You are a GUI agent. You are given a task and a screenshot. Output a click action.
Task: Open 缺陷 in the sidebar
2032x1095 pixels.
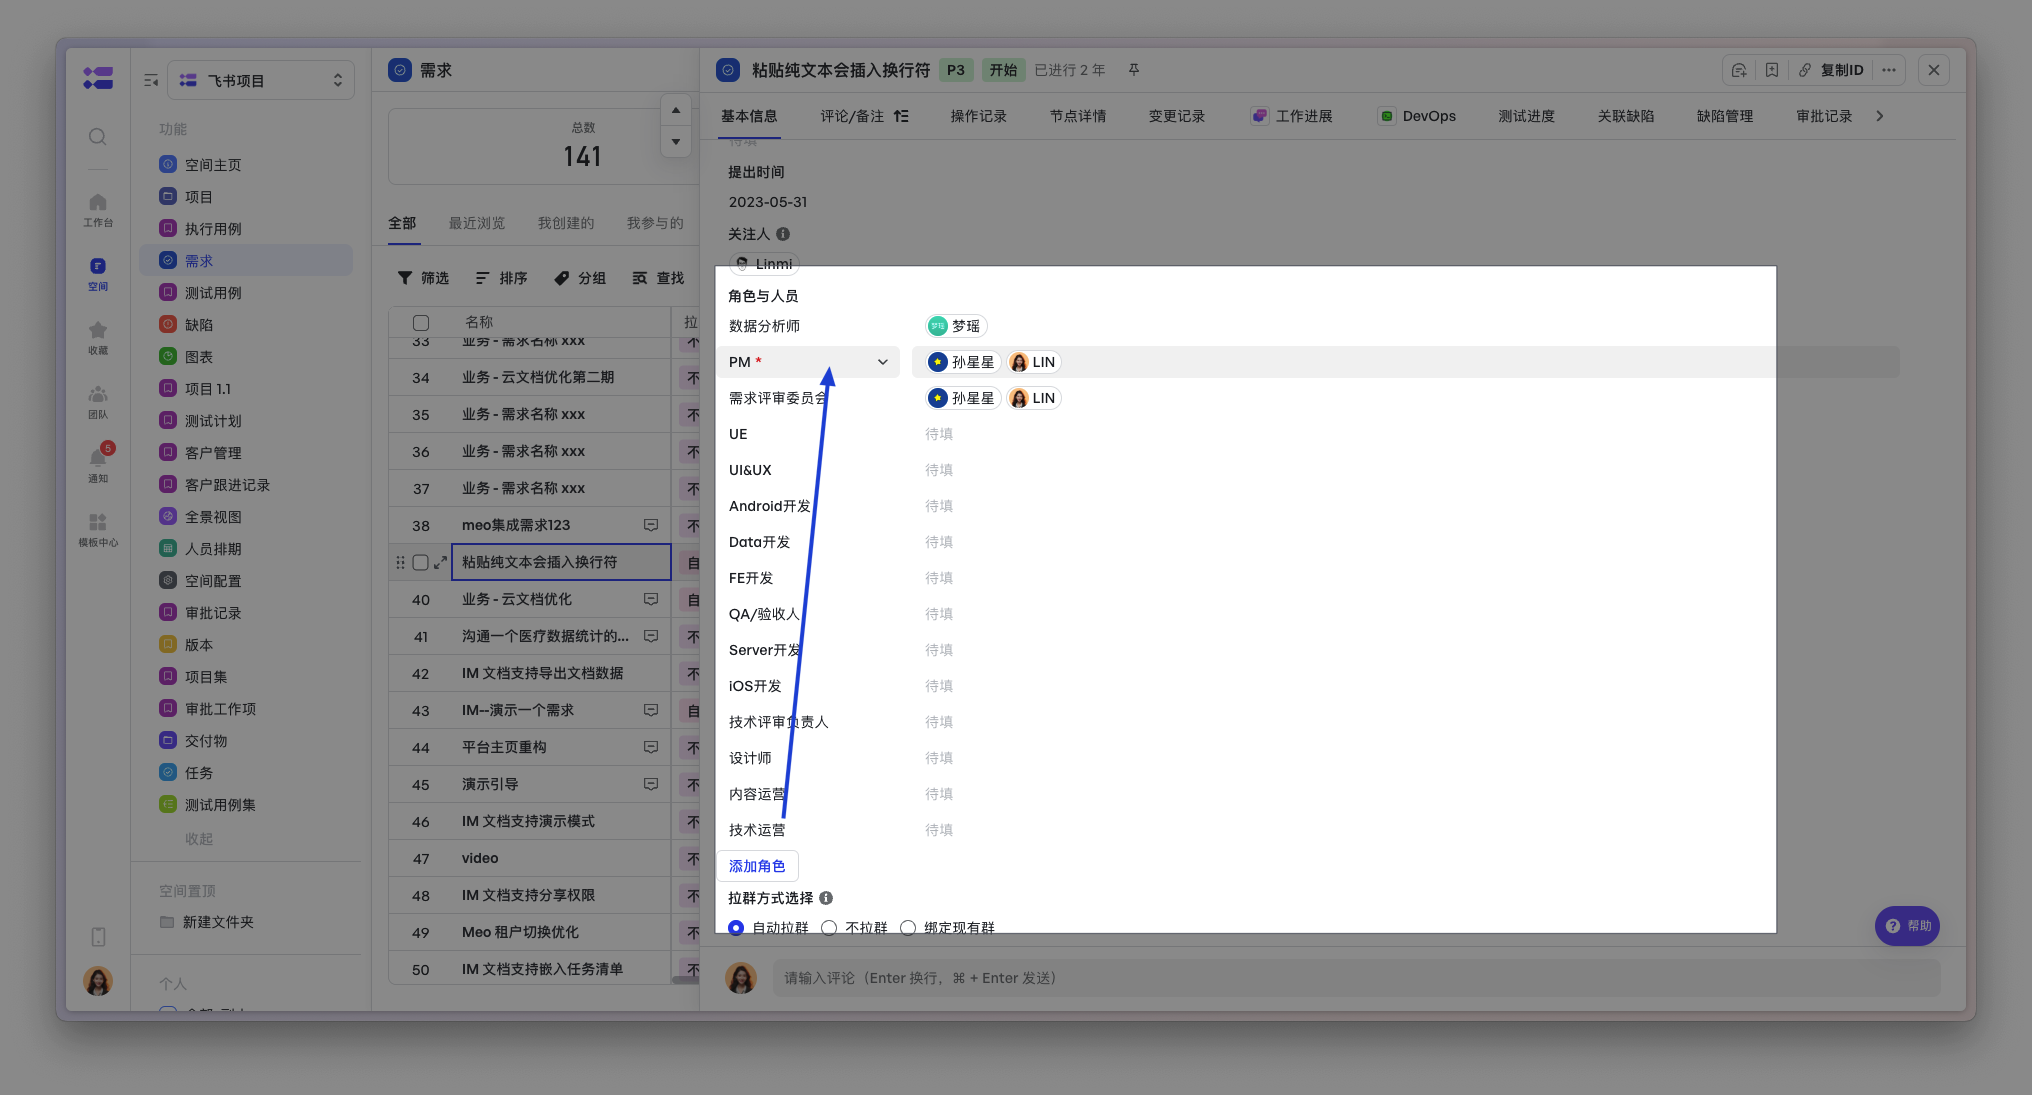click(246, 324)
